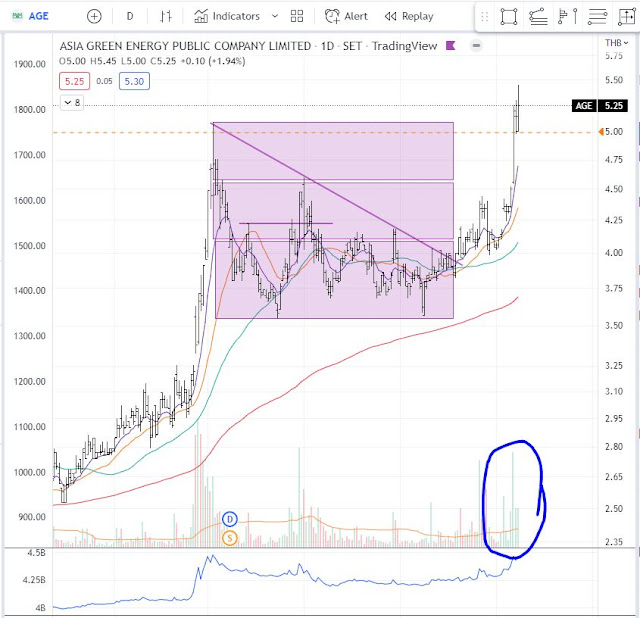Click the 3.50 right price scale label

click(x=614, y=326)
